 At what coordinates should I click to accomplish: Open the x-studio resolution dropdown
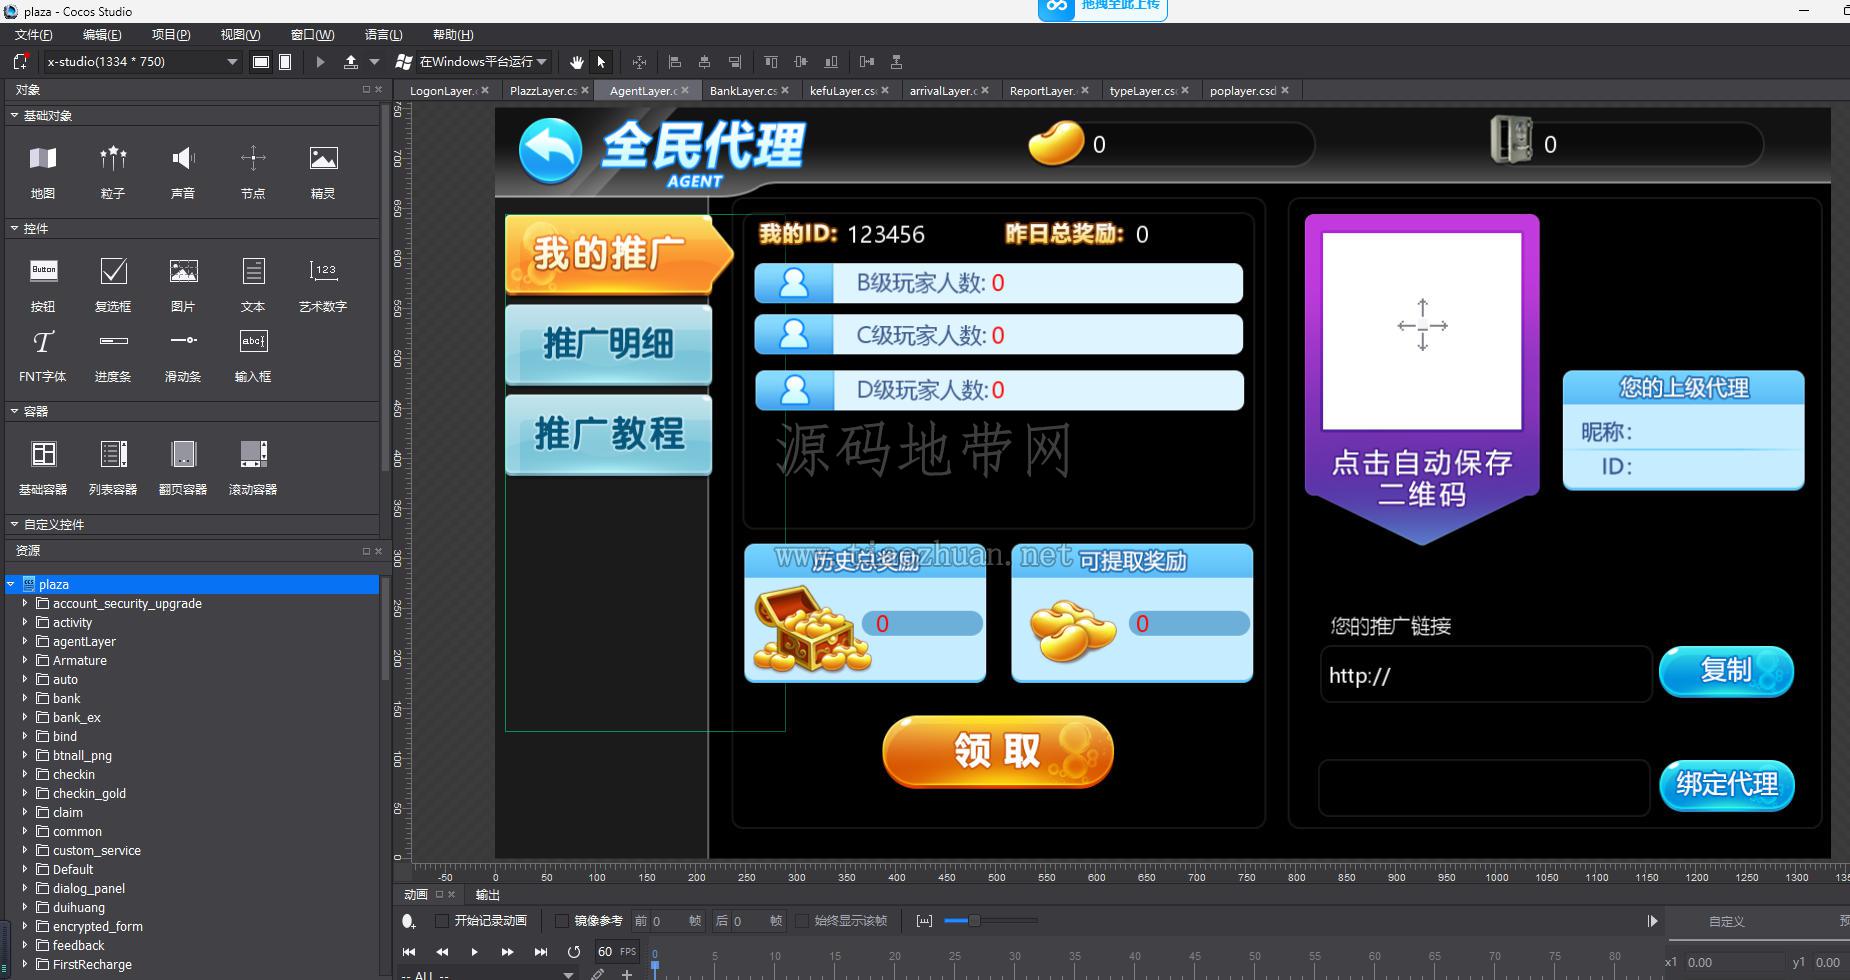point(142,62)
